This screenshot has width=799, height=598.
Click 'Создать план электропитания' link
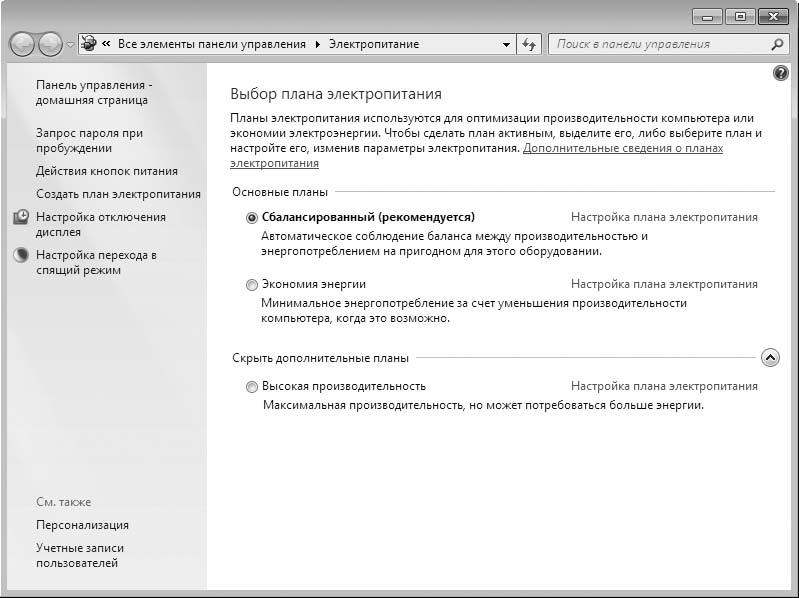pyautogui.click(x=118, y=194)
